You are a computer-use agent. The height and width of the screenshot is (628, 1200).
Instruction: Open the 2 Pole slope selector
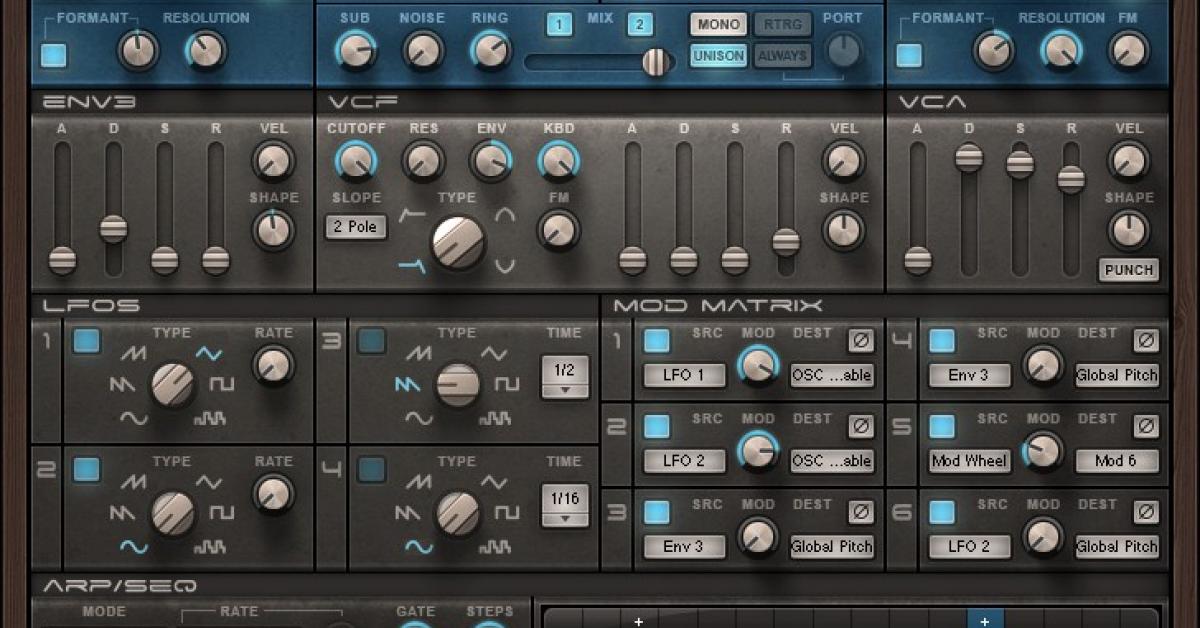(x=356, y=227)
